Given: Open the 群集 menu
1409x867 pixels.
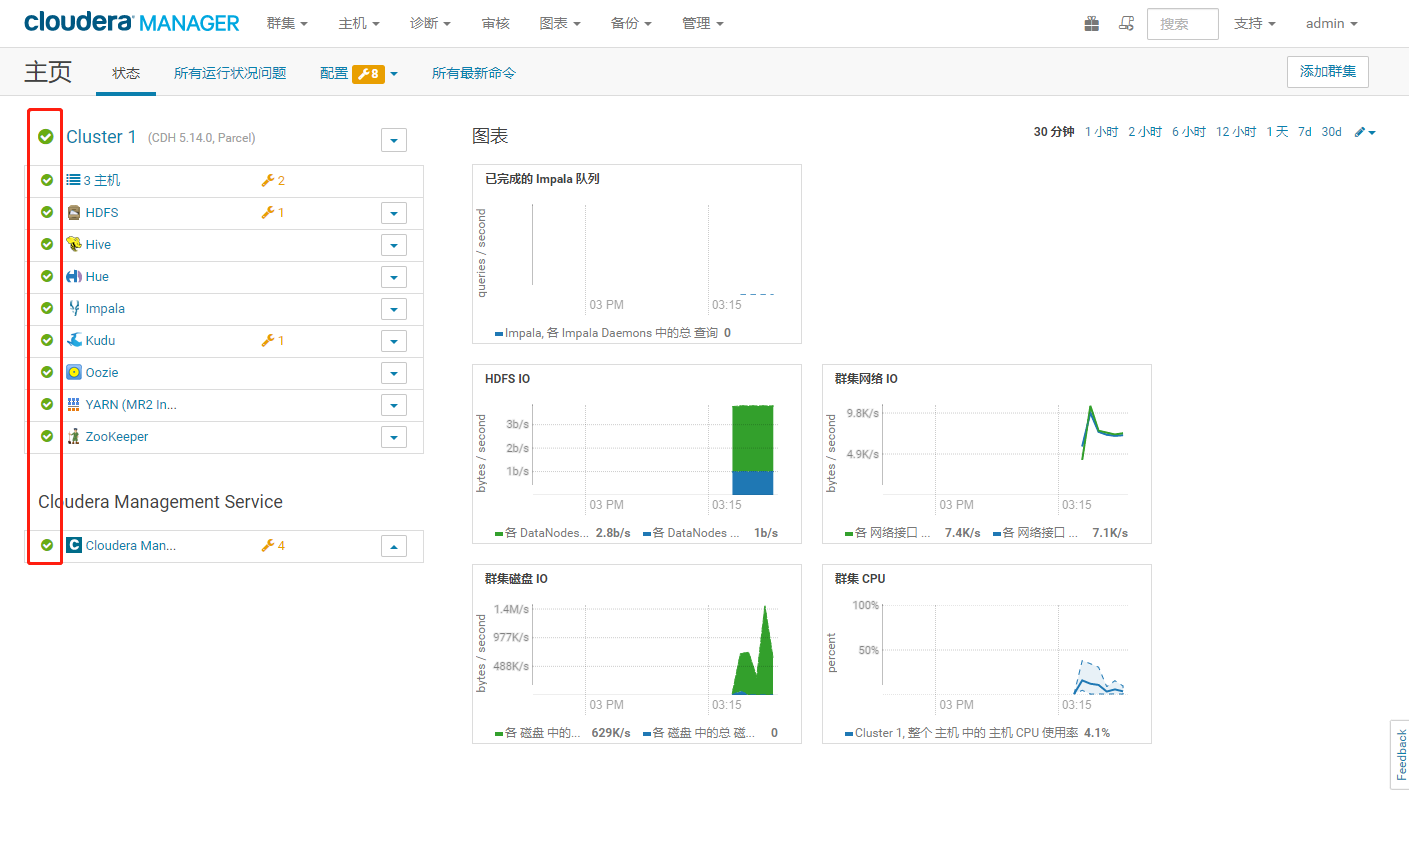Looking at the screenshot, I should pyautogui.click(x=287, y=23).
